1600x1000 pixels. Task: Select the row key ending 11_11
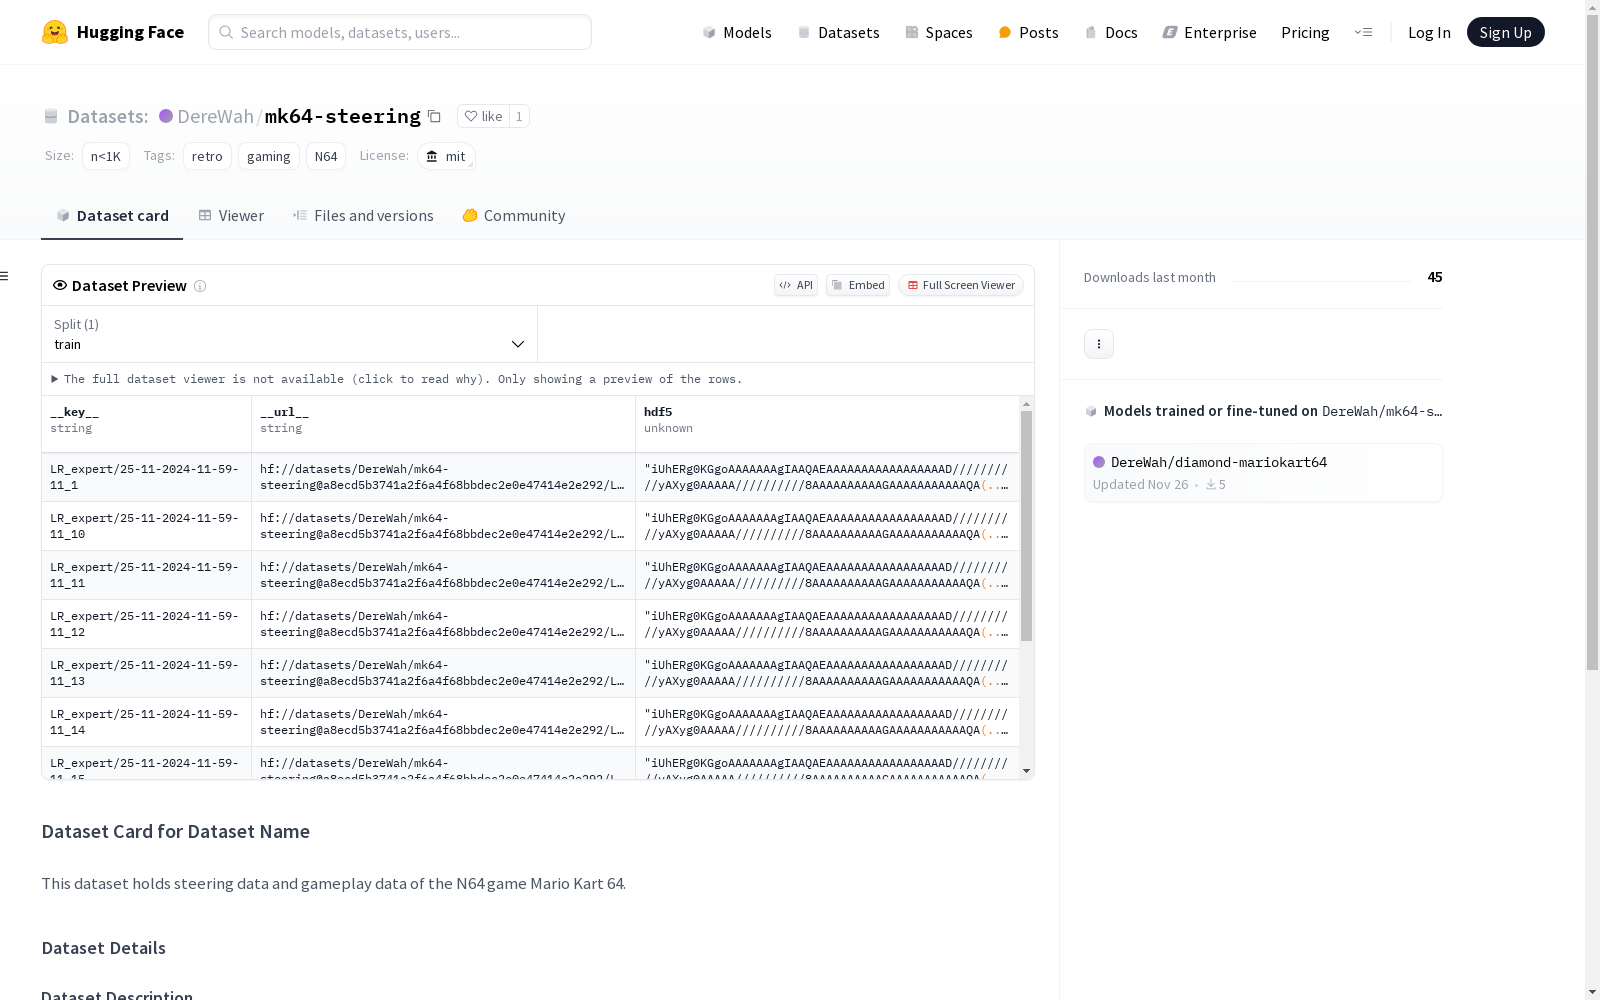click(x=146, y=575)
